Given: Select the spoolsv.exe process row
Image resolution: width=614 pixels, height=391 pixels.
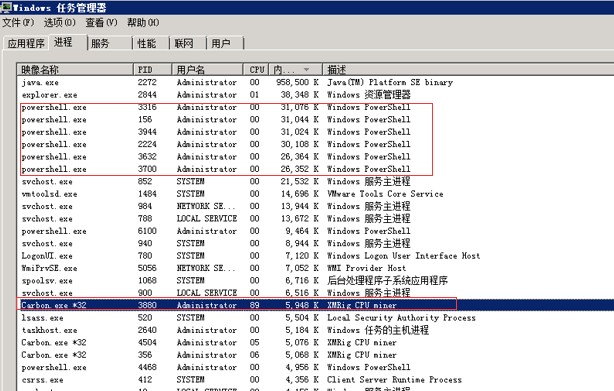Looking at the screenshot, I should pos(315,281).
